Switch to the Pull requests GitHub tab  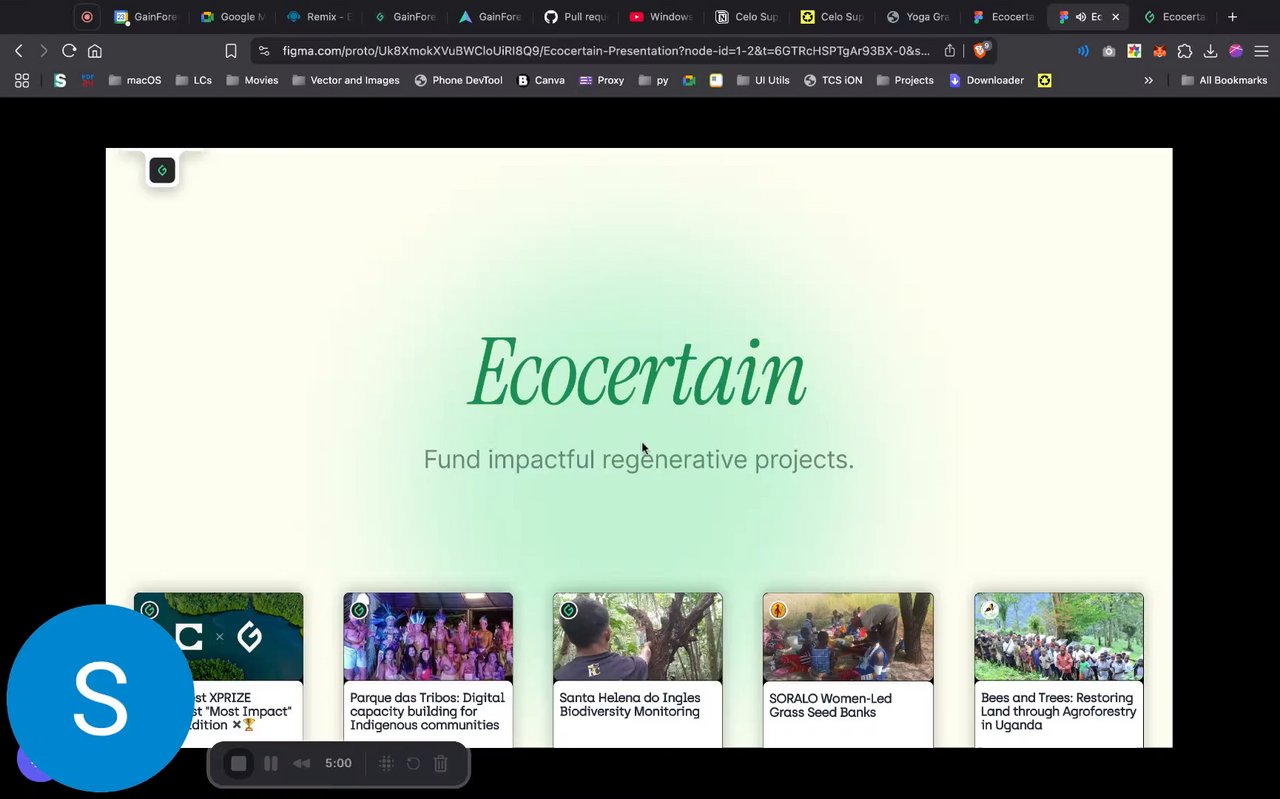[x=577, y=17]
